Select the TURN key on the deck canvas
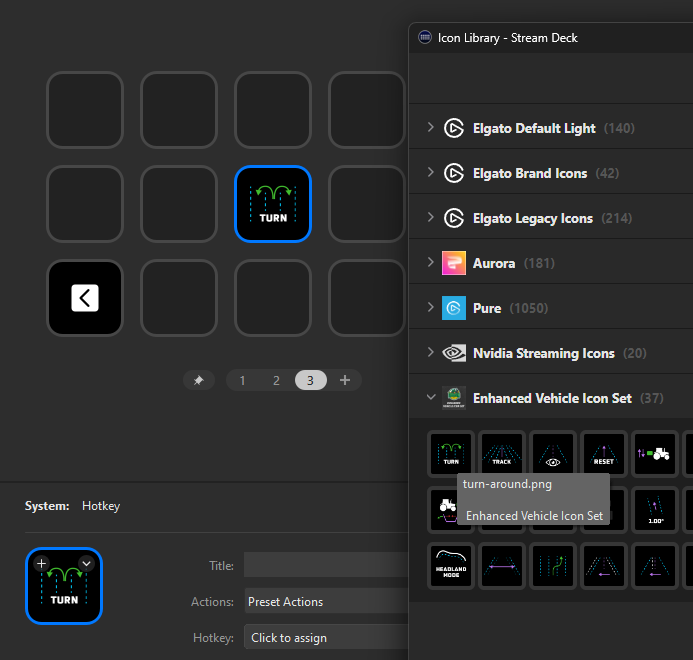Viewport: 693px width, 660px height. [273, 204]
